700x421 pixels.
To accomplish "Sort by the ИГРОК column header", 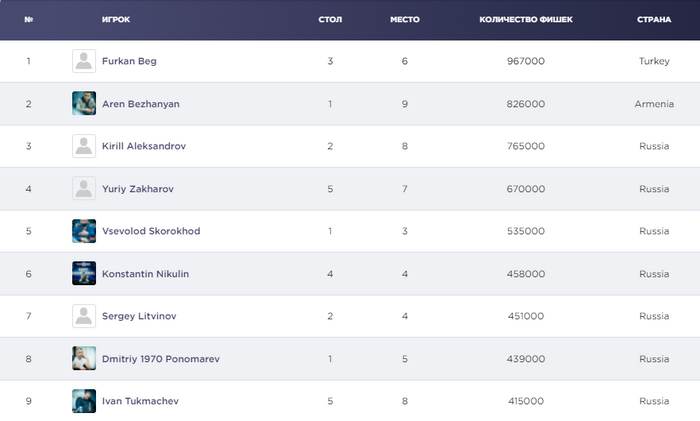I will click(116, 19).
